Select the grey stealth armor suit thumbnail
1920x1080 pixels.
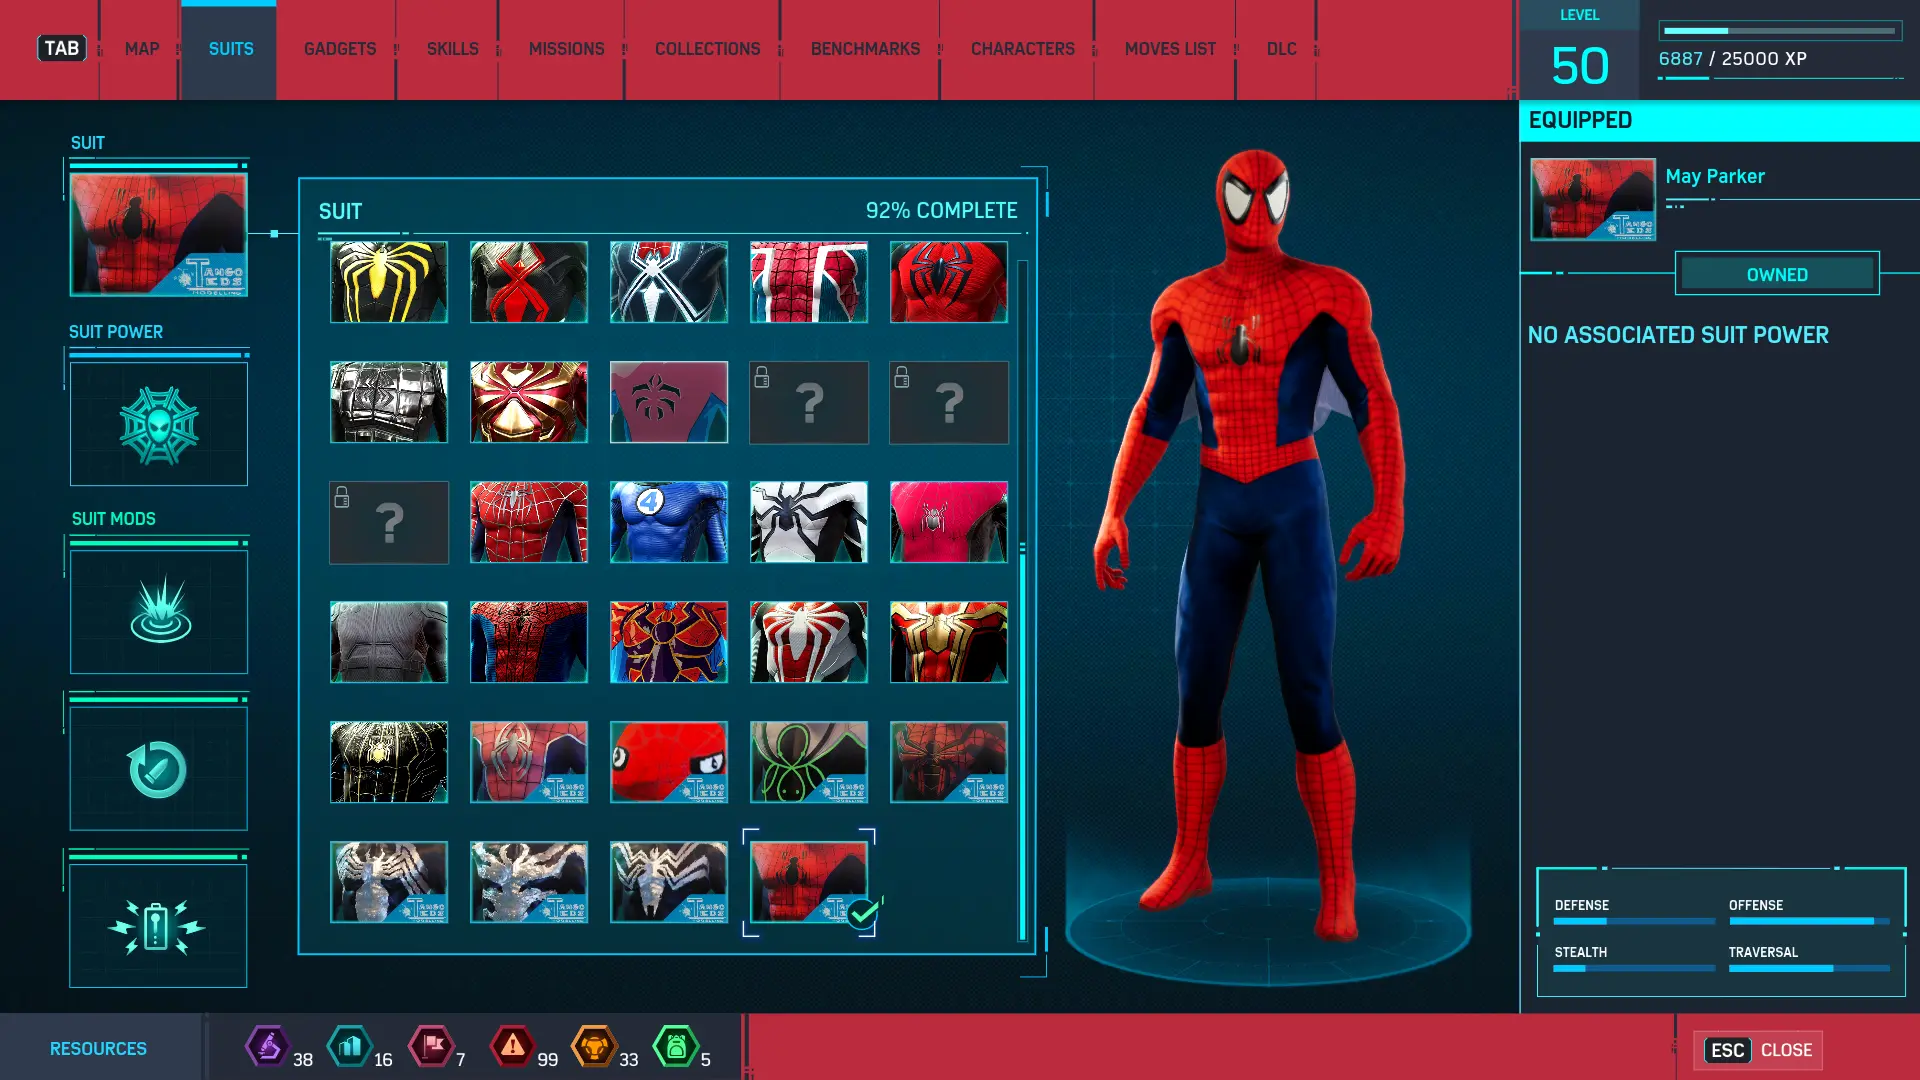pos(389,642)
